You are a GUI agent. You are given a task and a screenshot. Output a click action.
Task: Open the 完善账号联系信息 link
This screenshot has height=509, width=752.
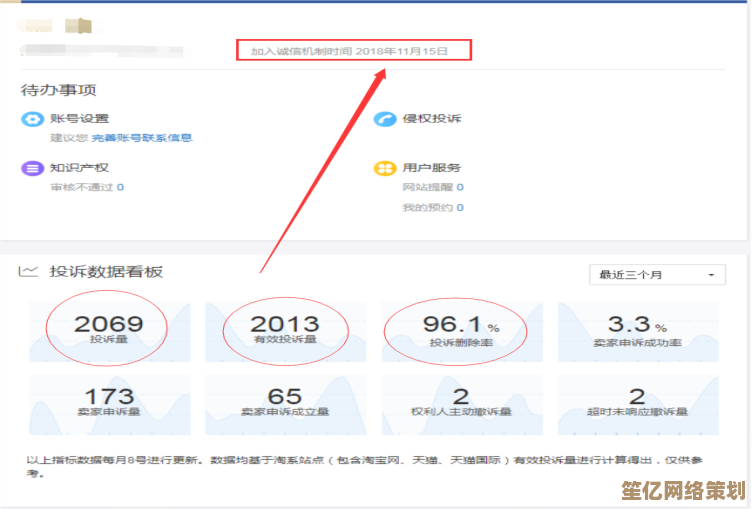(141, 138)
